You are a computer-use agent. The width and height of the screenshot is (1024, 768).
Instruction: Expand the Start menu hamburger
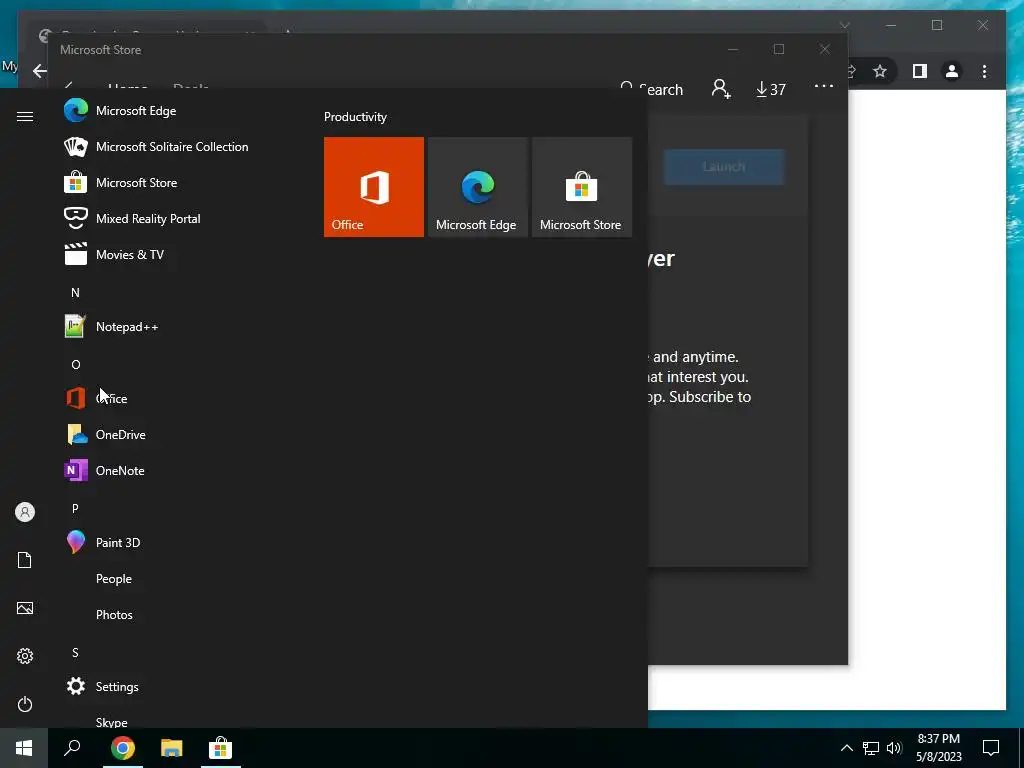(x=25, y=117)
